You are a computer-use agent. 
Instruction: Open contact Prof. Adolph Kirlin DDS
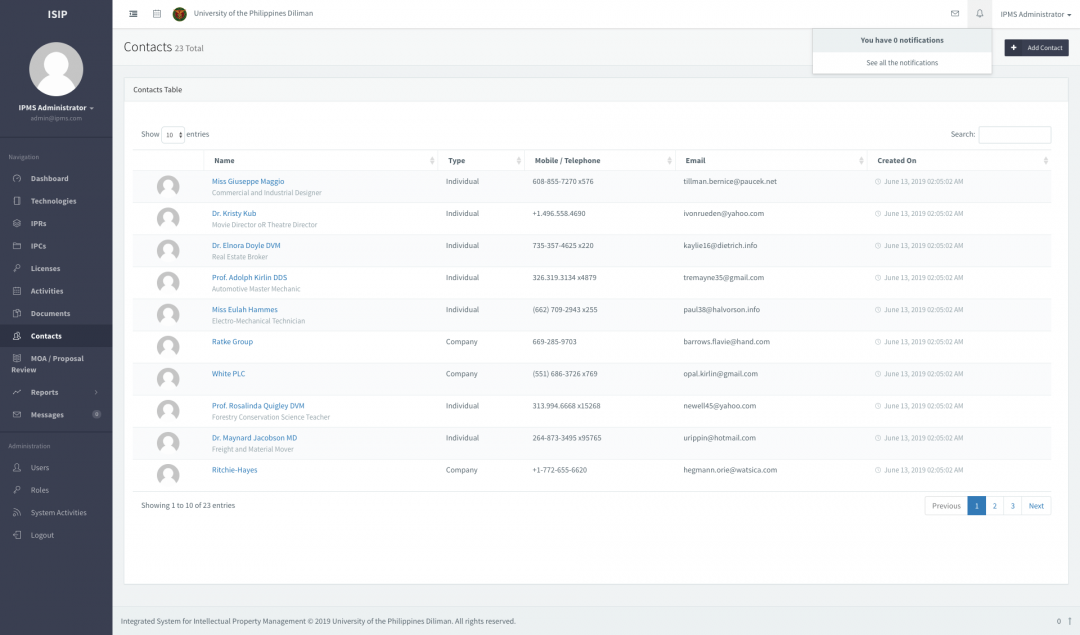249,278
